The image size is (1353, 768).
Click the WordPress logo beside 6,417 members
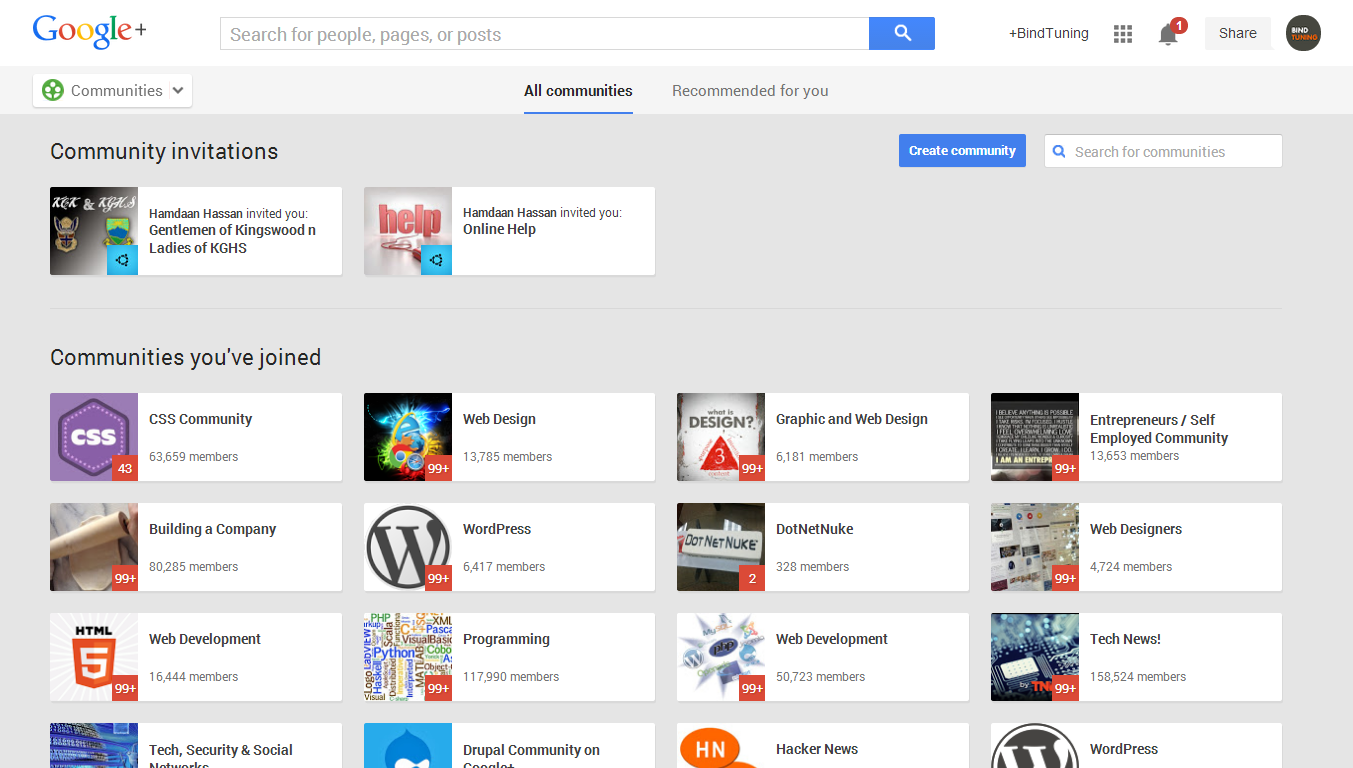[408, 547]
